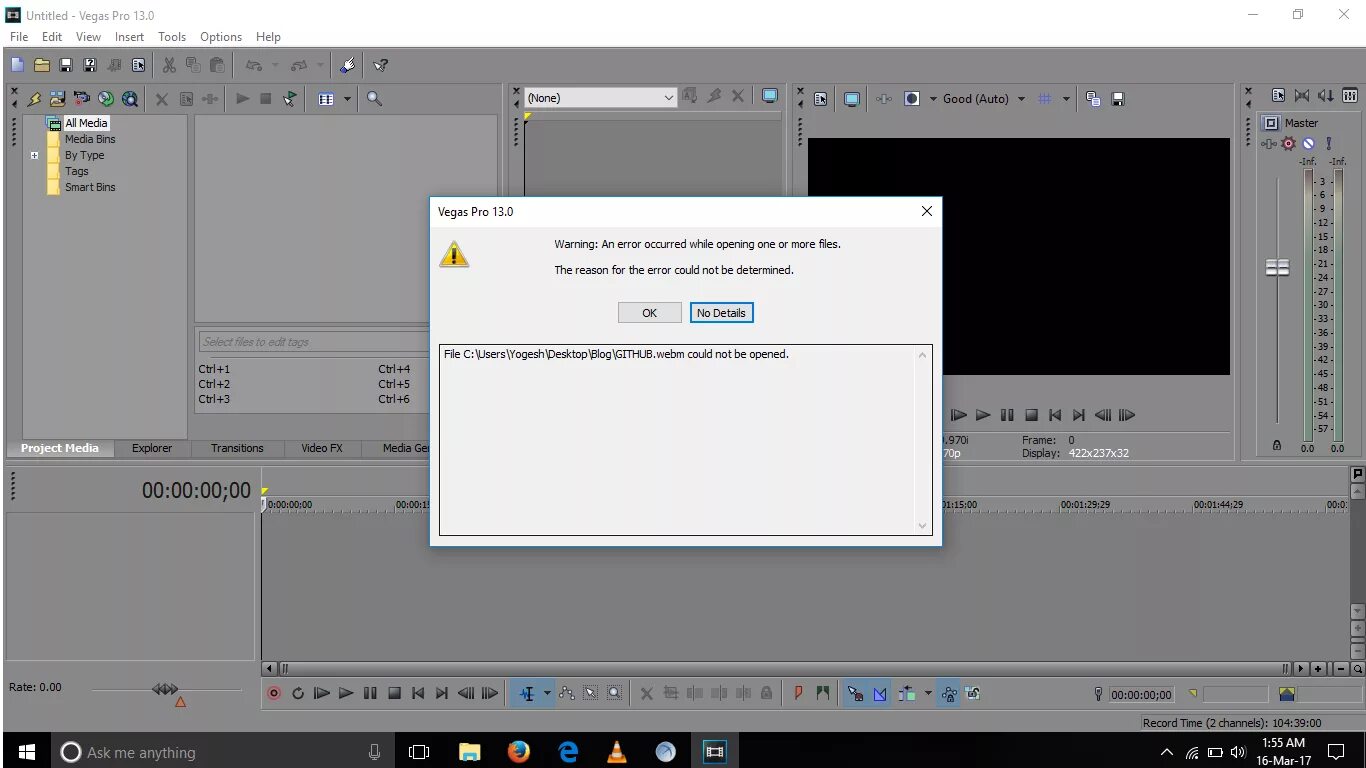Click the playback Rate slider
Viewport: 1366px width, 768px height.
[x=166, y=690]
